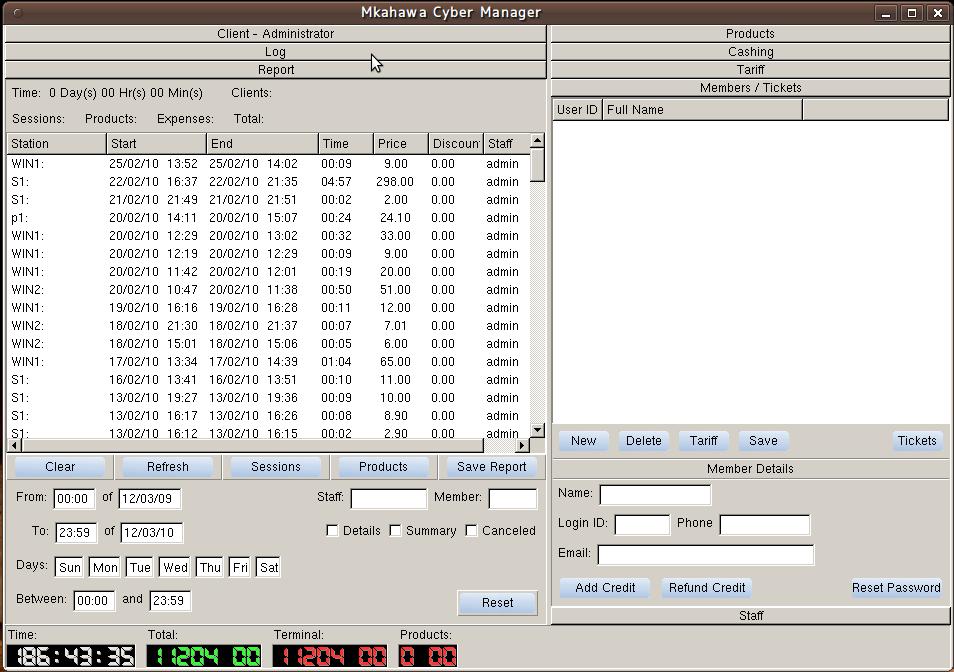Expand the Products panel header
The width and height of the screenshot is (954, 672).
point(750,33)
